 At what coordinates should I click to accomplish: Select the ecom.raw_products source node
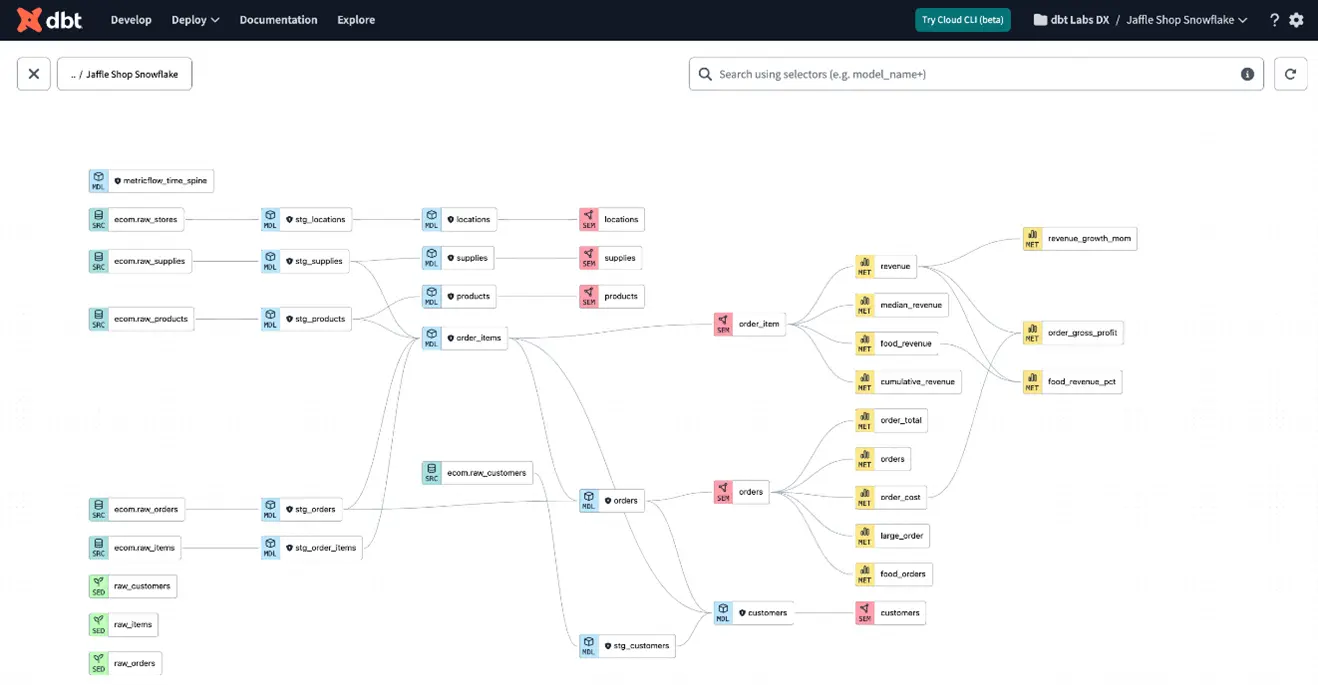pyautogui.click(x=141, y=319)
